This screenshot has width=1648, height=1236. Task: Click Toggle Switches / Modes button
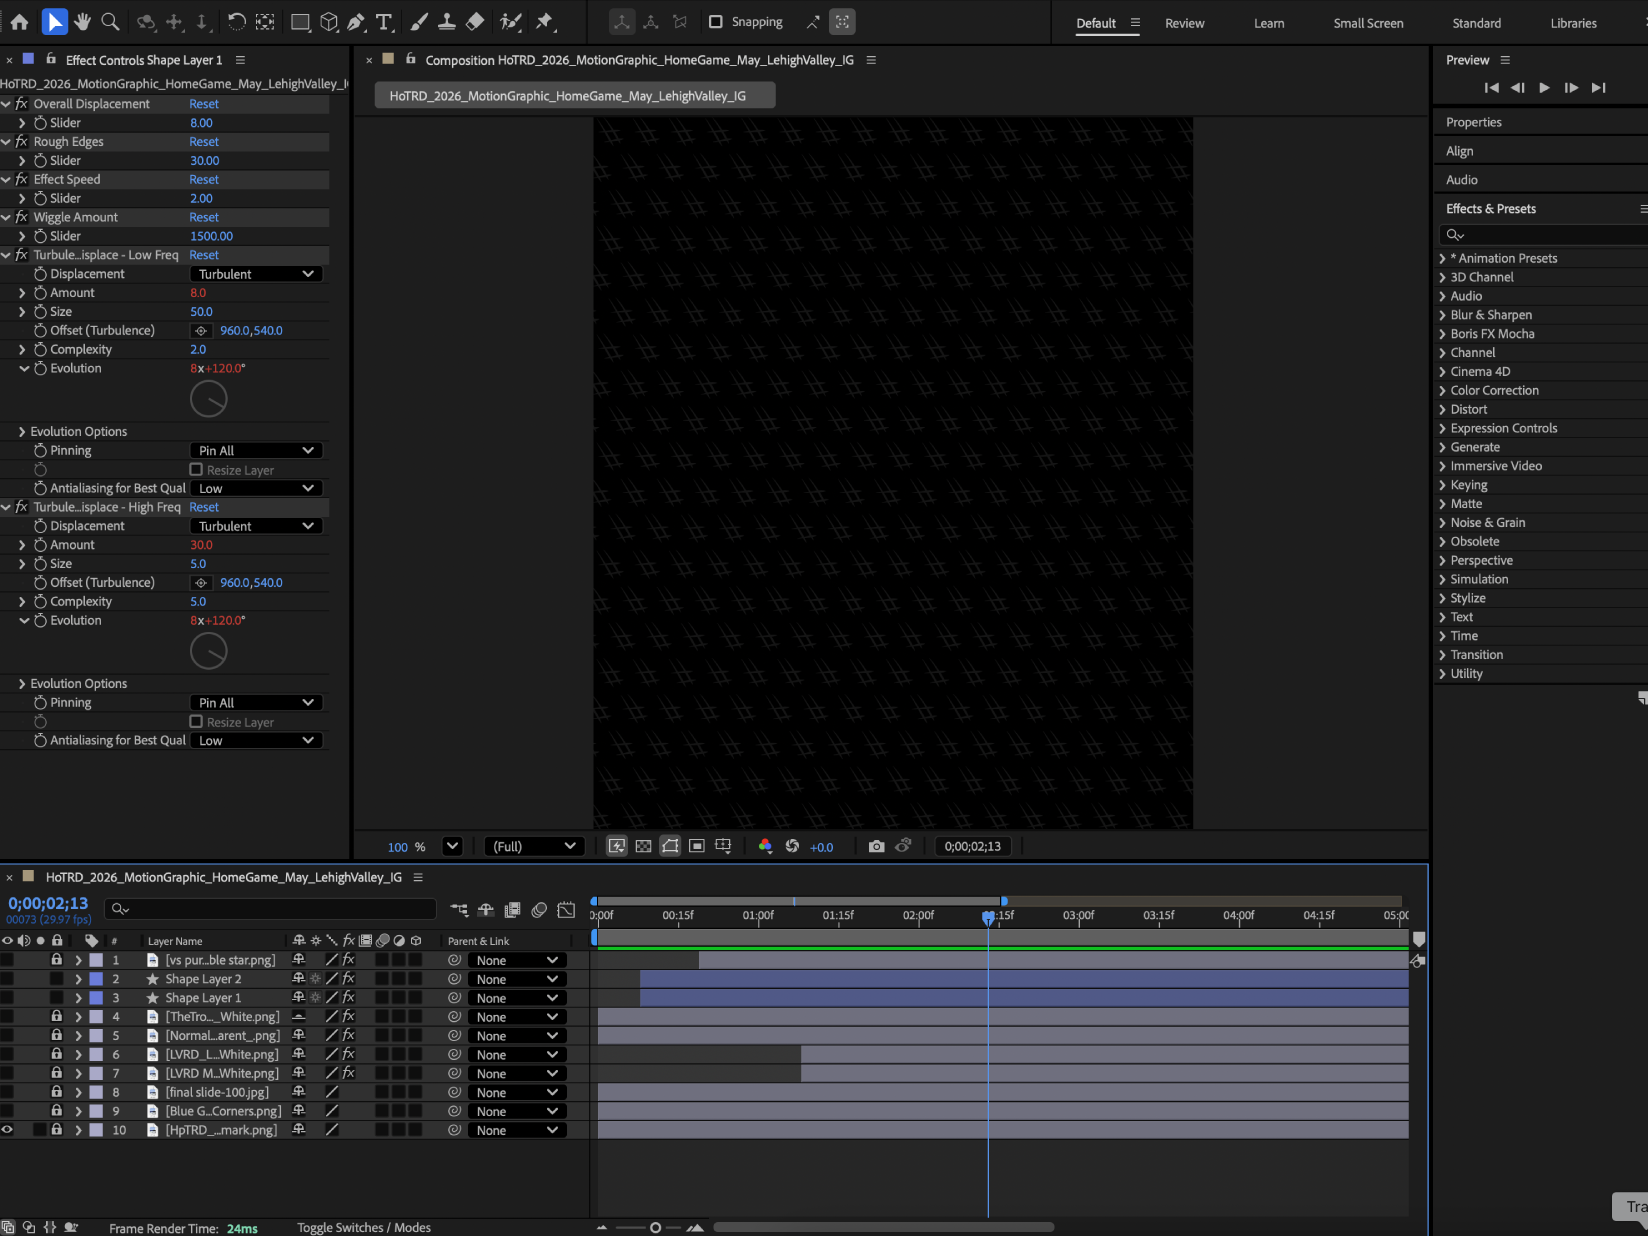pyautogui.click(x=364, y=1227)
